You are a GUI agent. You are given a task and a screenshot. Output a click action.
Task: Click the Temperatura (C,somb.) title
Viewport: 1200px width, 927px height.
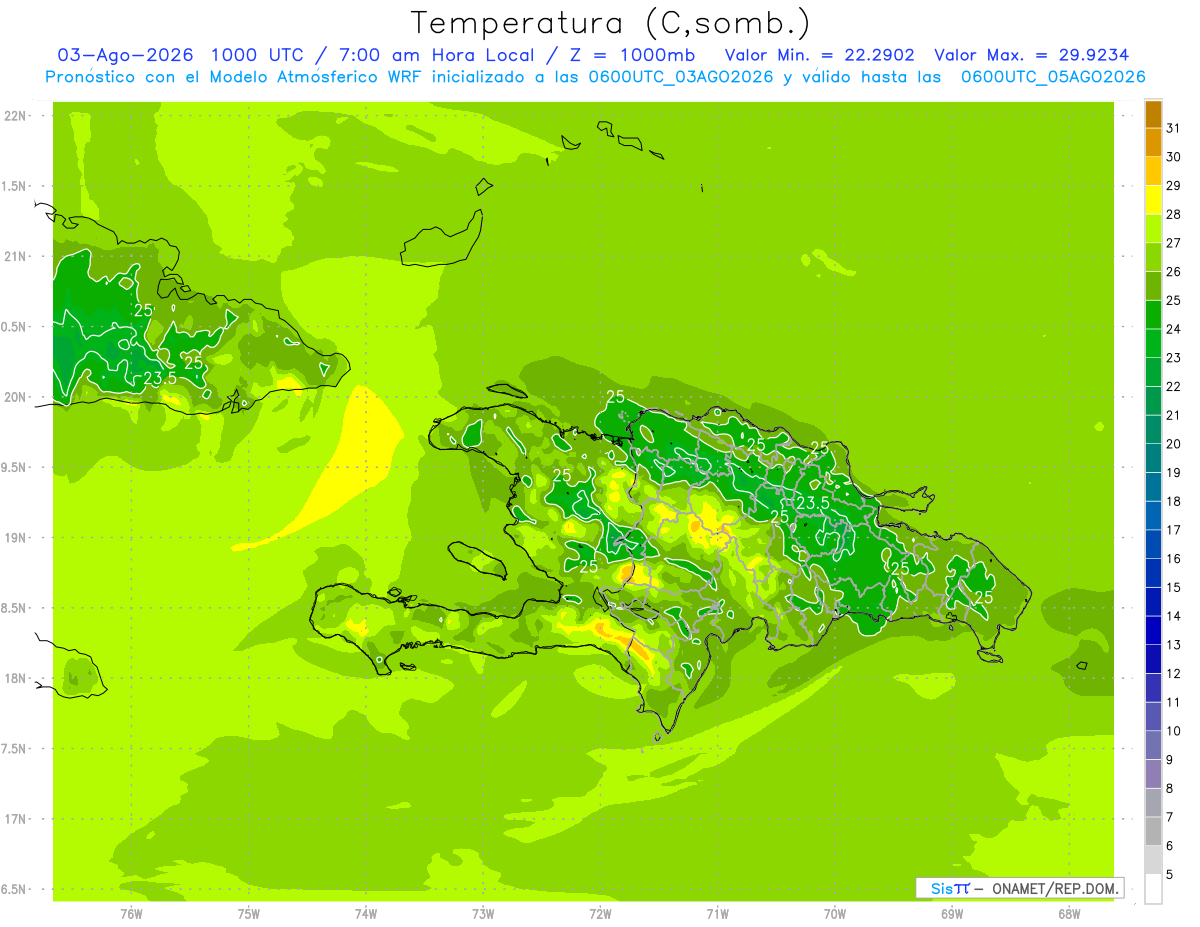610,23
